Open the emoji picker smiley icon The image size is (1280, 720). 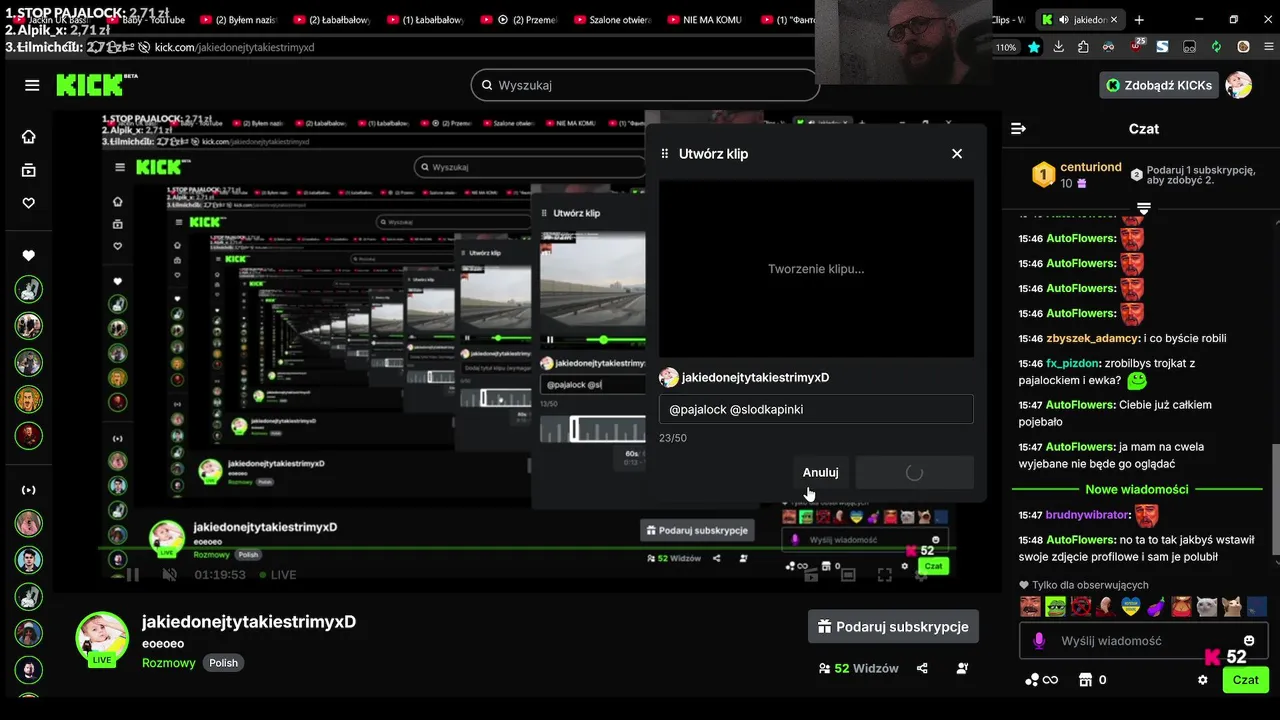pos(1249,640)
